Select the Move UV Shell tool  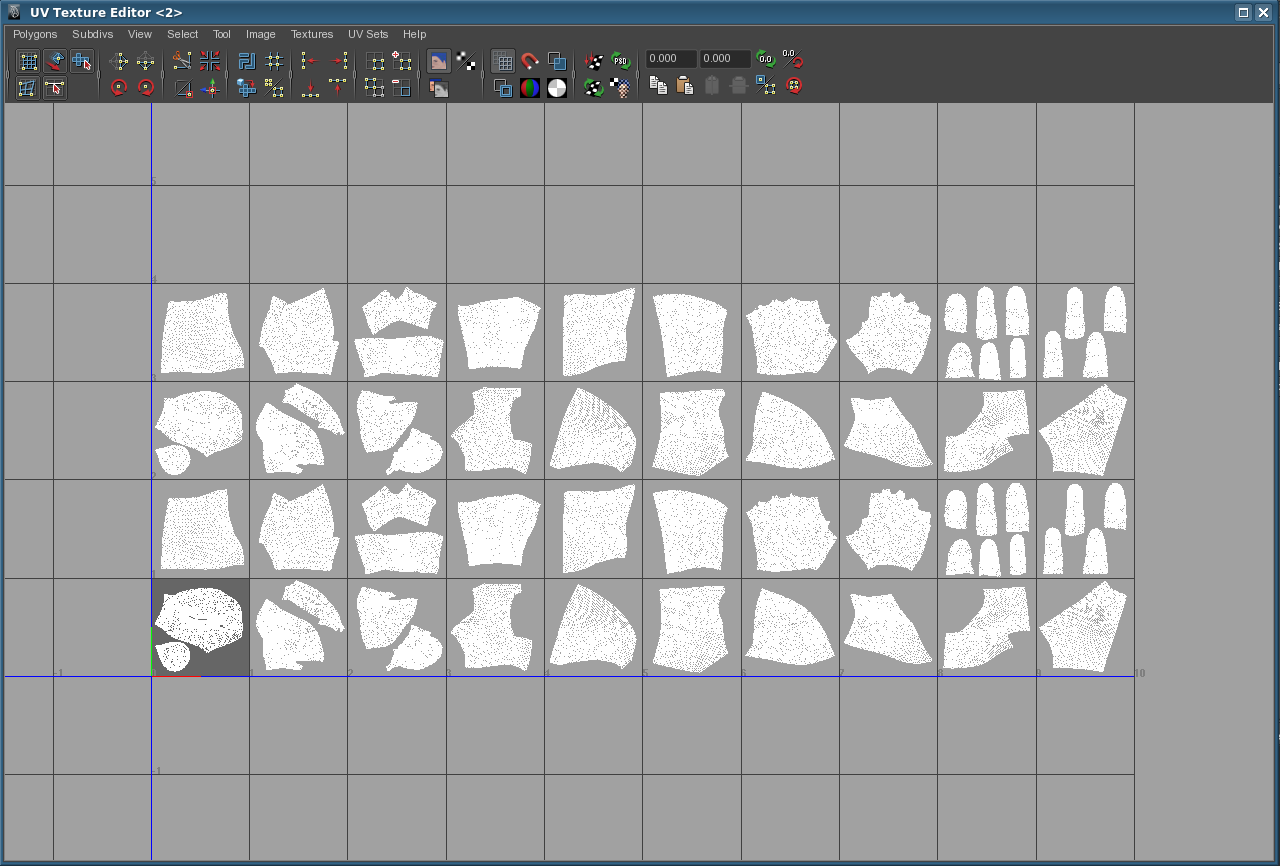coord(55,61)
